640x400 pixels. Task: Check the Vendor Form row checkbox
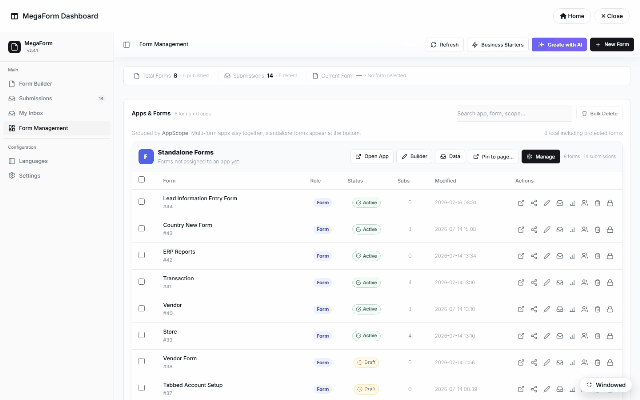pos(142,361)
